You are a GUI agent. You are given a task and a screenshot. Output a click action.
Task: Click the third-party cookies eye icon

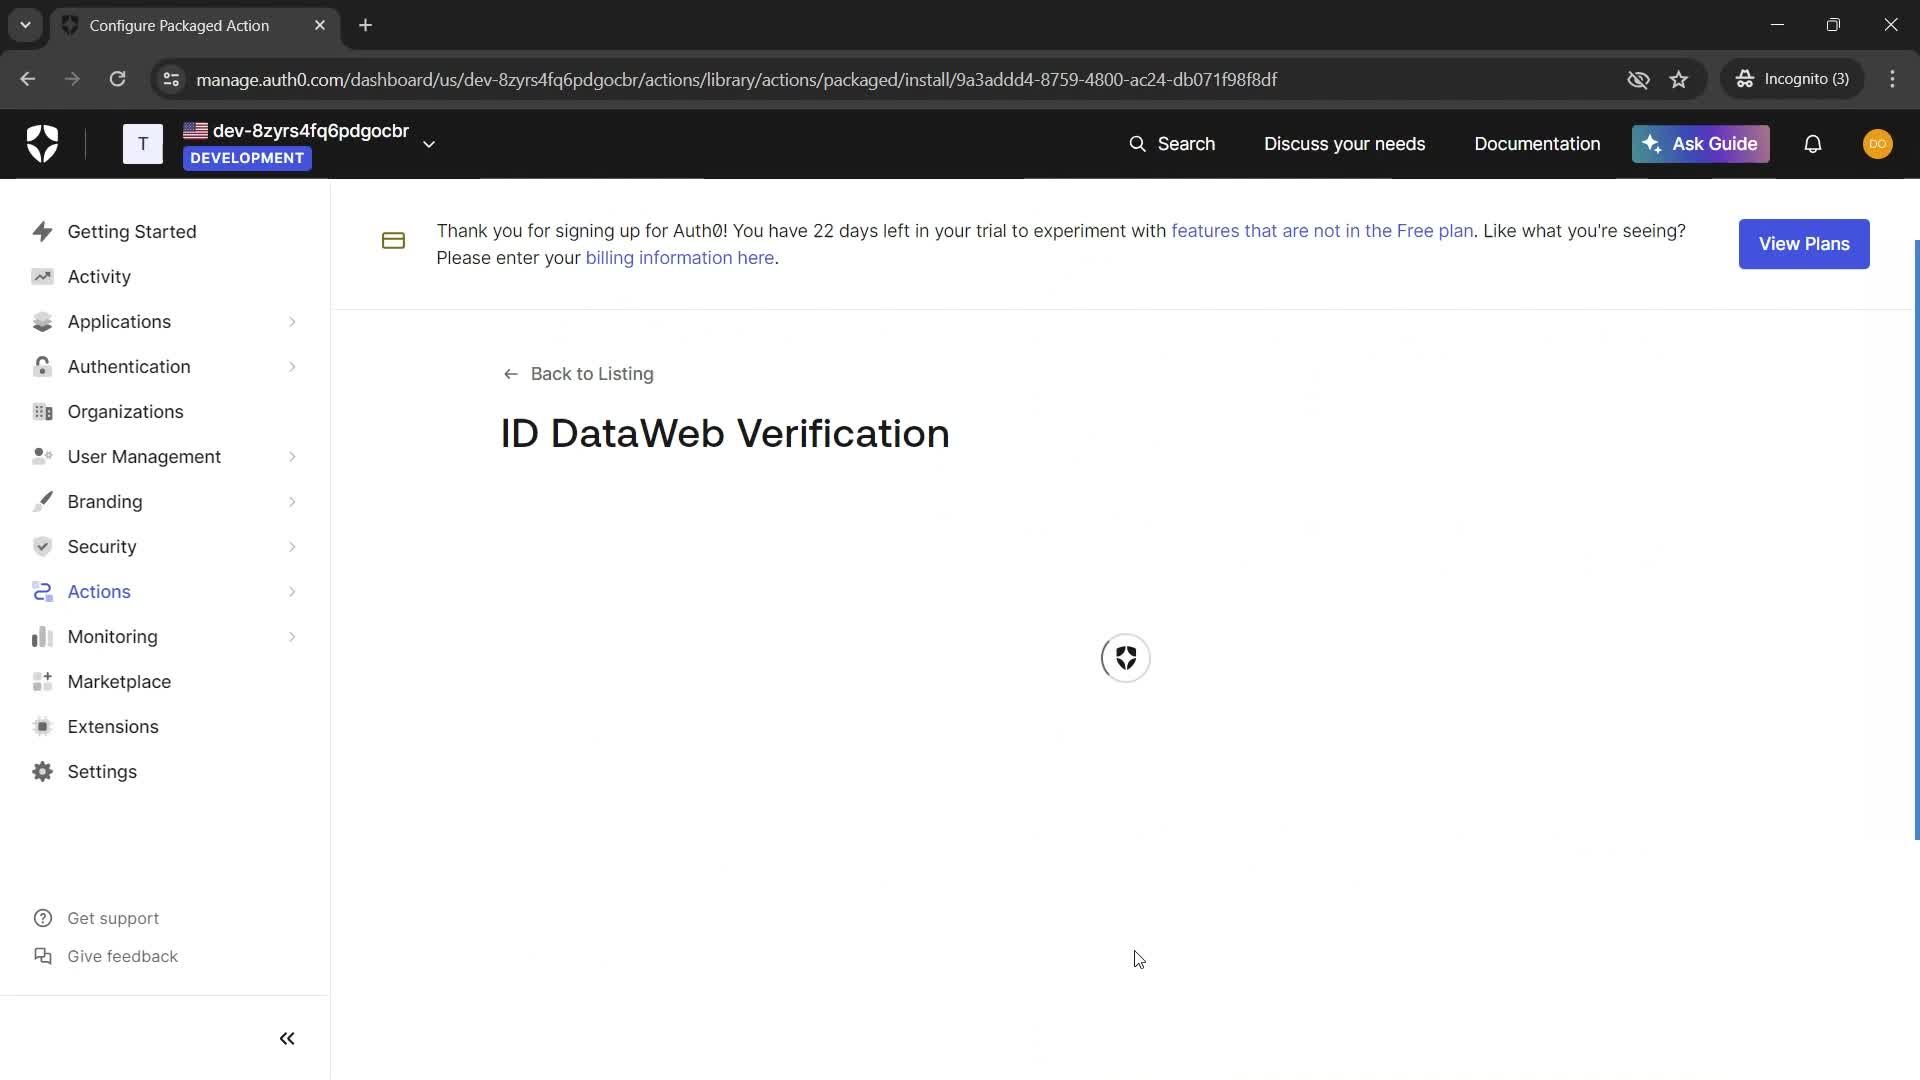point(1638,79)
